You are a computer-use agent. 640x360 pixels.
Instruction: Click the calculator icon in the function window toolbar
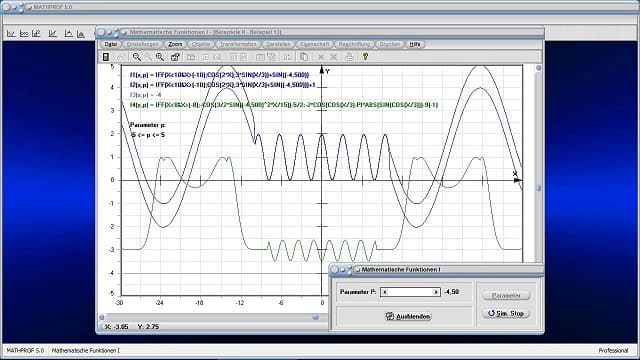[x=106, y=57]
